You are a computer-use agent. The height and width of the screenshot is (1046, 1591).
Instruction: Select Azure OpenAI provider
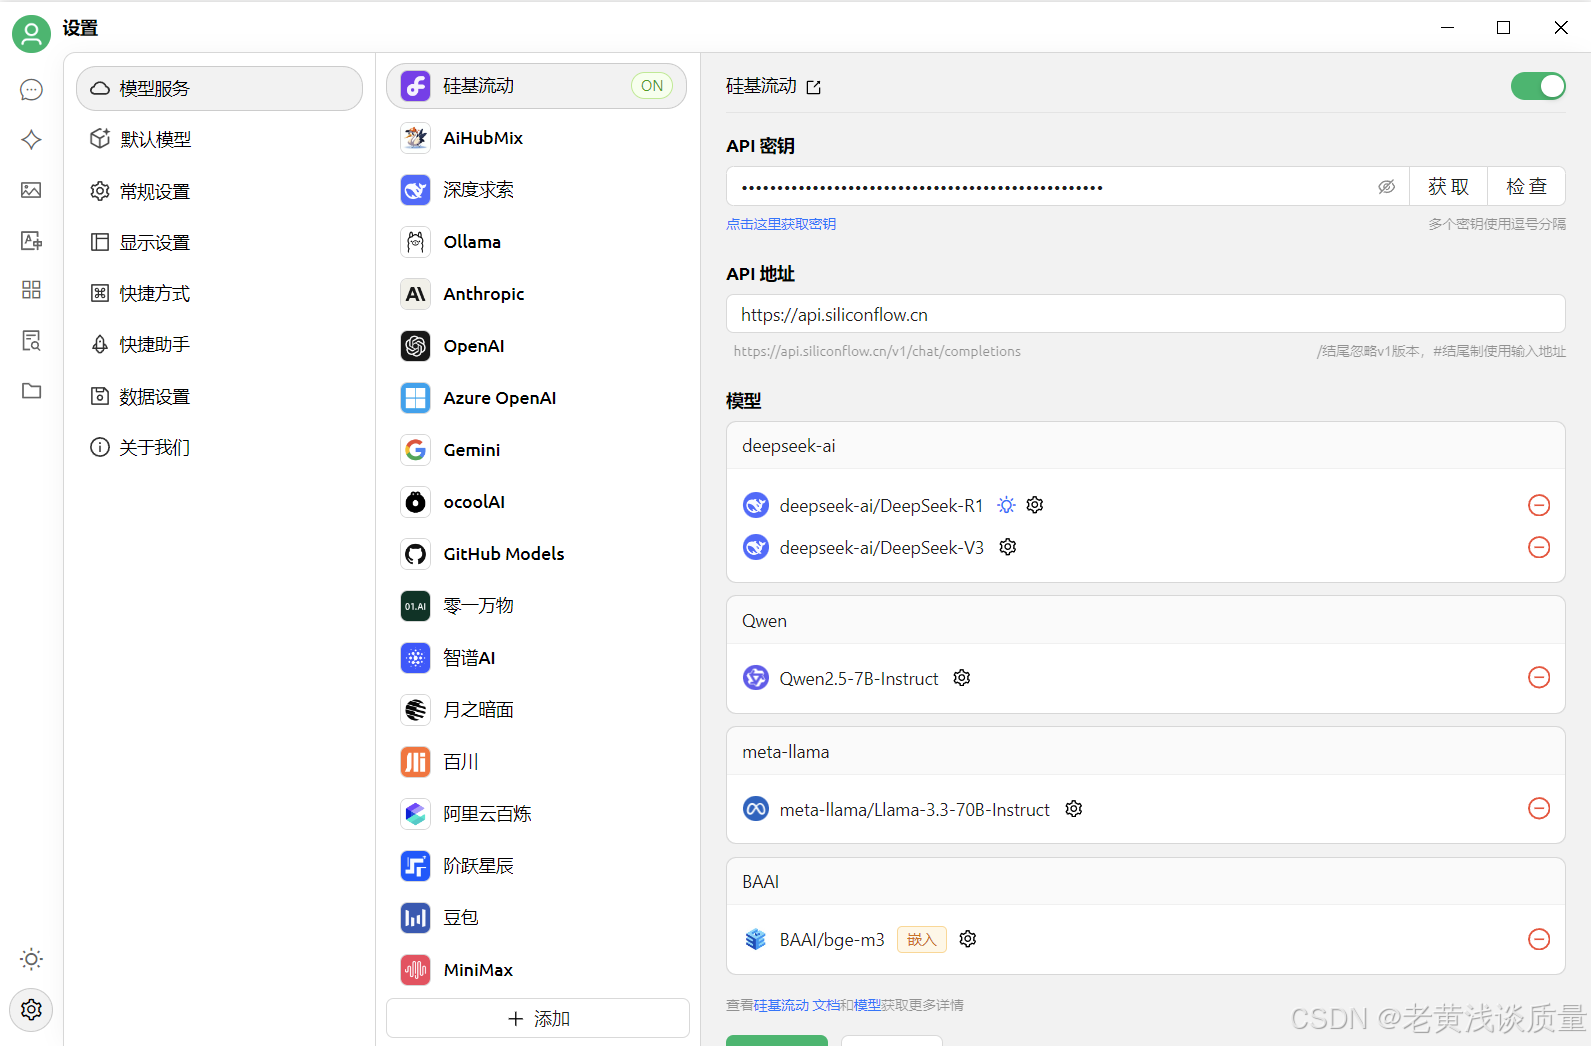point(536,398)
